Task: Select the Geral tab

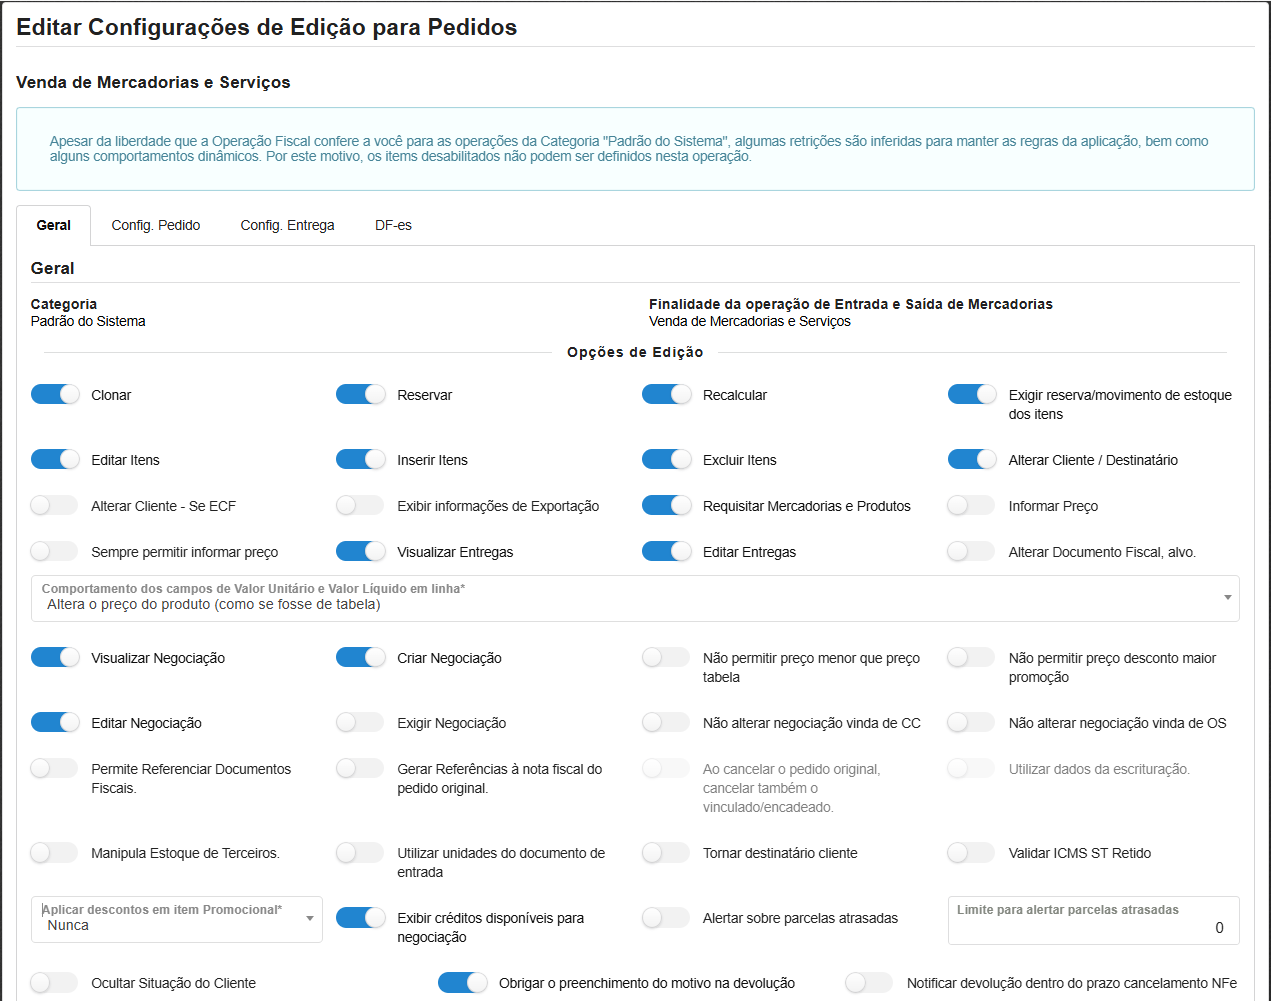Action: [x=54, y=226]
